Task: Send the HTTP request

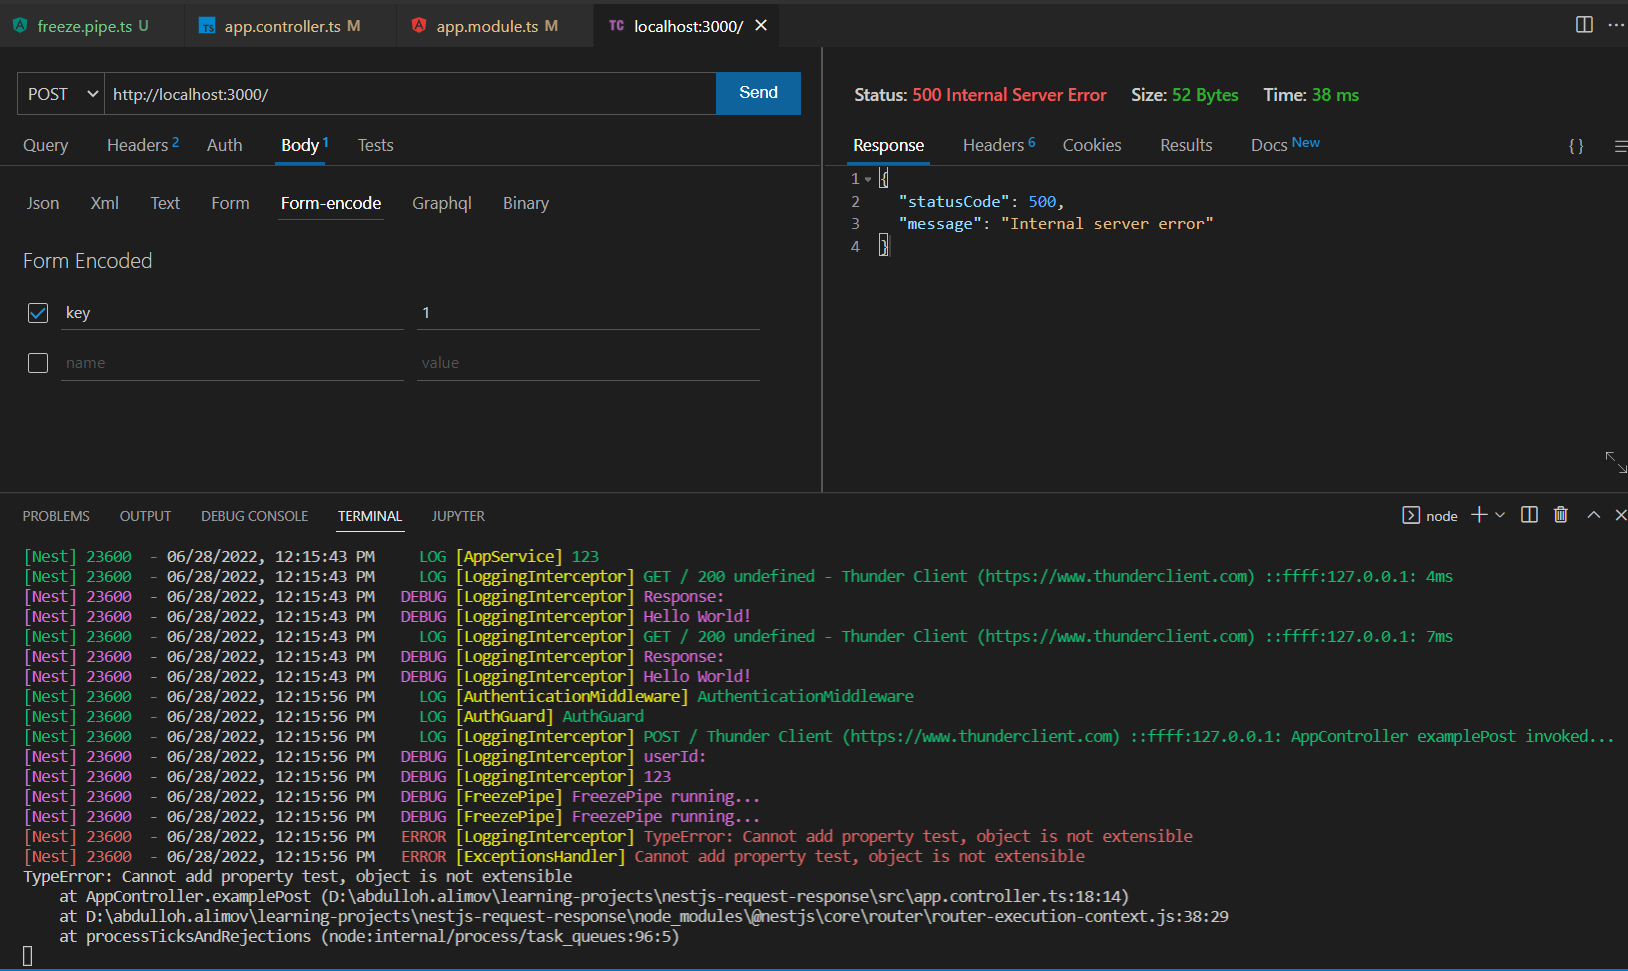Action: (758, 93)
